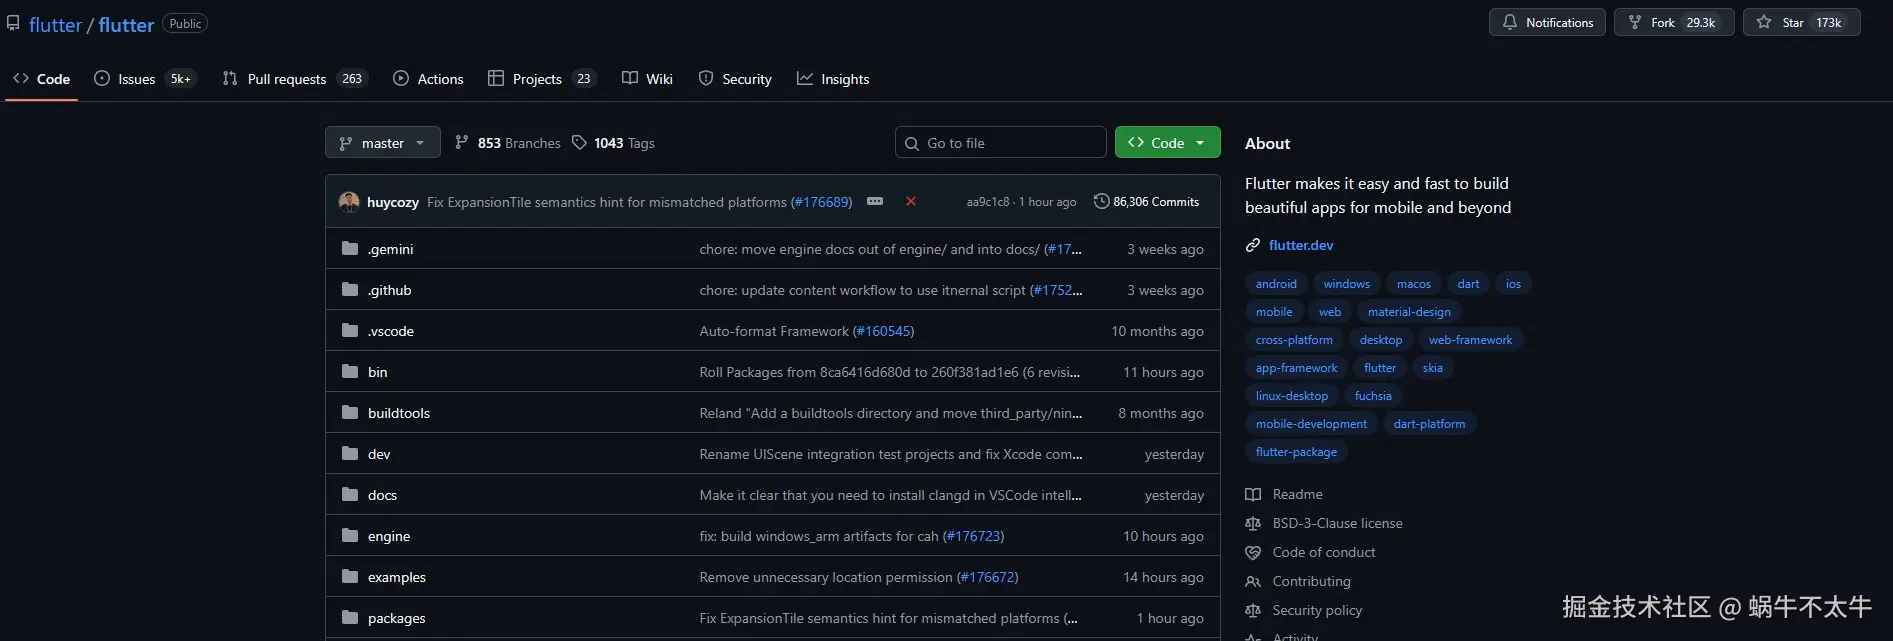Open the green Code dropdown
The image size is (1893, 641).
1167,143
